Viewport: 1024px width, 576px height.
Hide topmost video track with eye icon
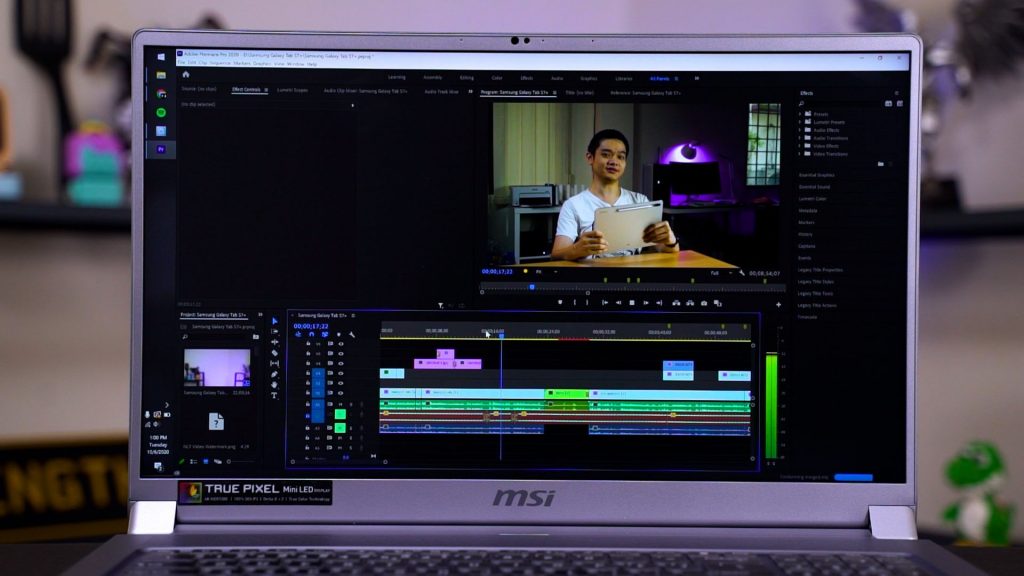[x=340, y=344]
